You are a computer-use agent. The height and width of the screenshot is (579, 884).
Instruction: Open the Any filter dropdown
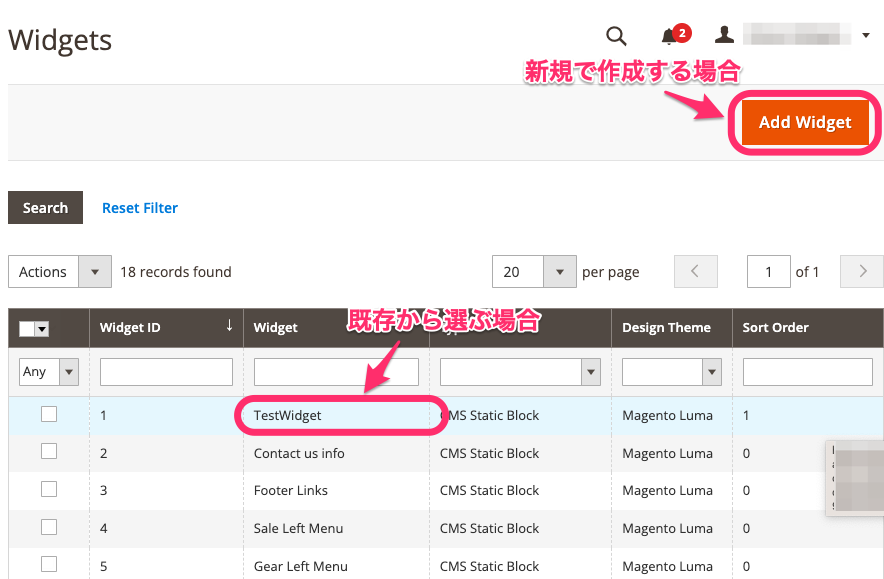[48, 371]
